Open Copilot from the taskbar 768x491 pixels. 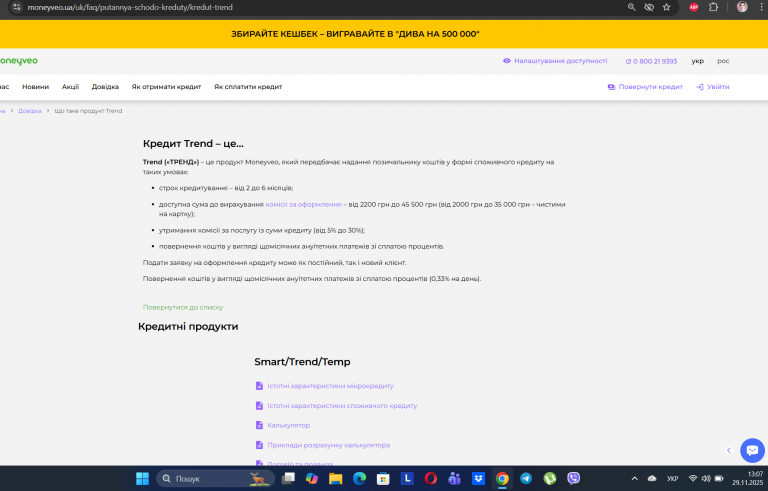click(x=312, y=478)
